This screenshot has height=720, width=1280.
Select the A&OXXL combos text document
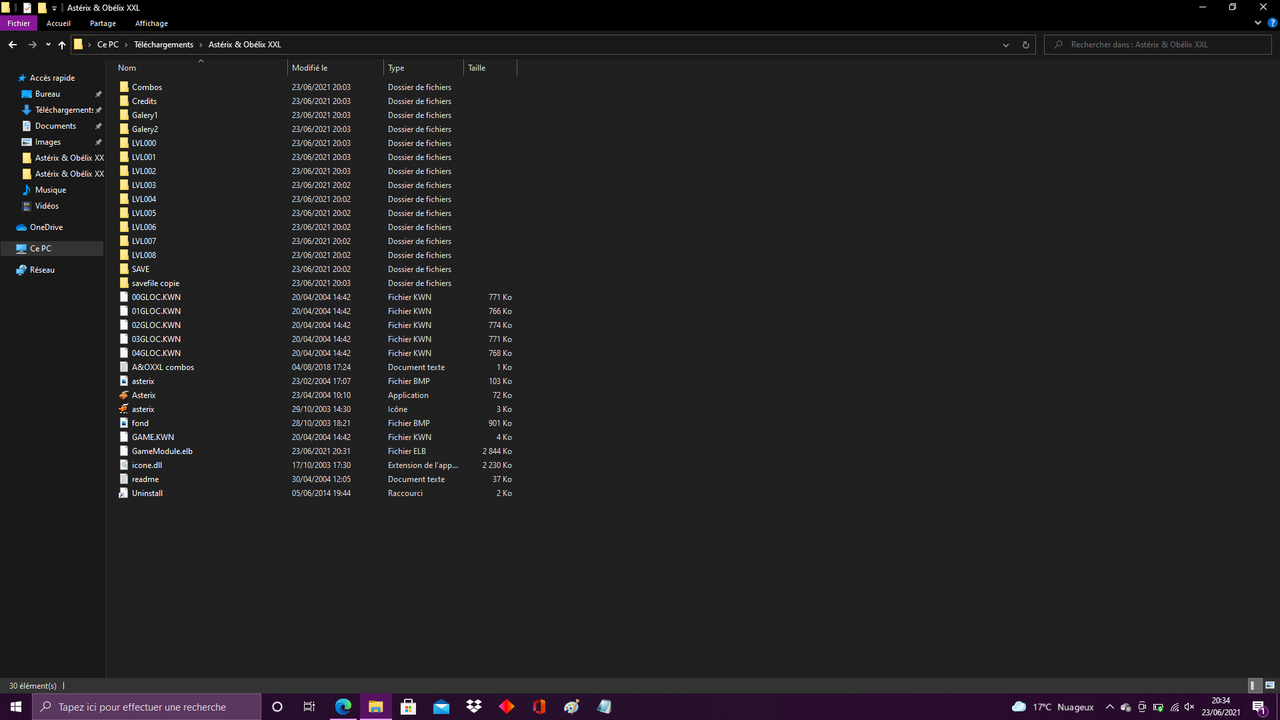click(163, 367)
